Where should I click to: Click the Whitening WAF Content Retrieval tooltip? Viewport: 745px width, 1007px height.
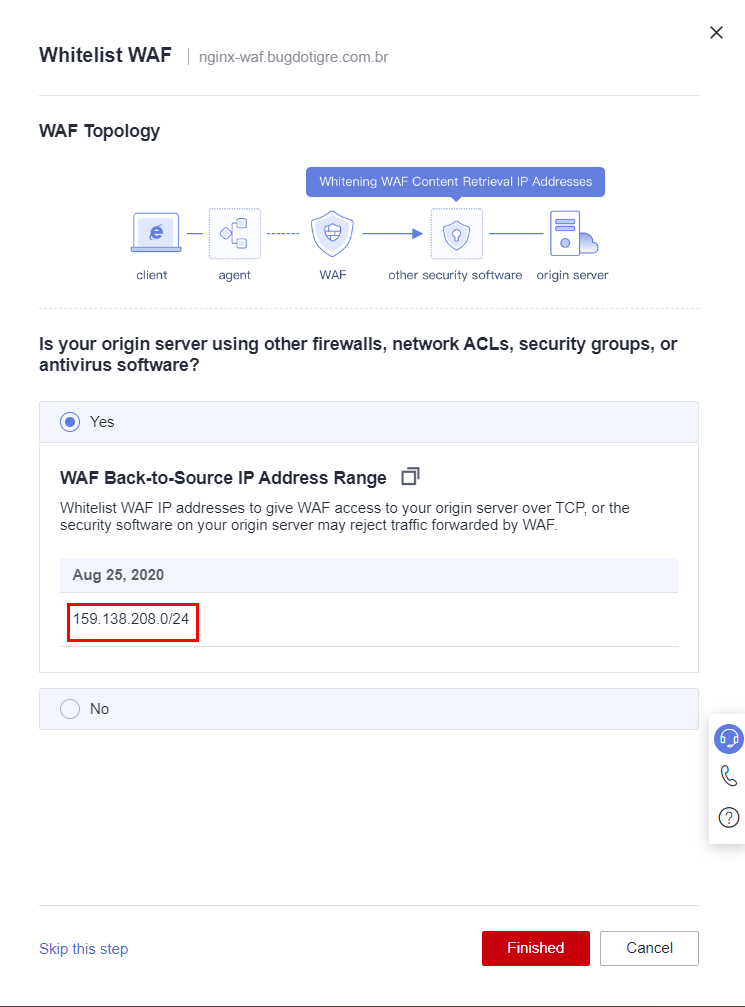[x=455, y=182]
